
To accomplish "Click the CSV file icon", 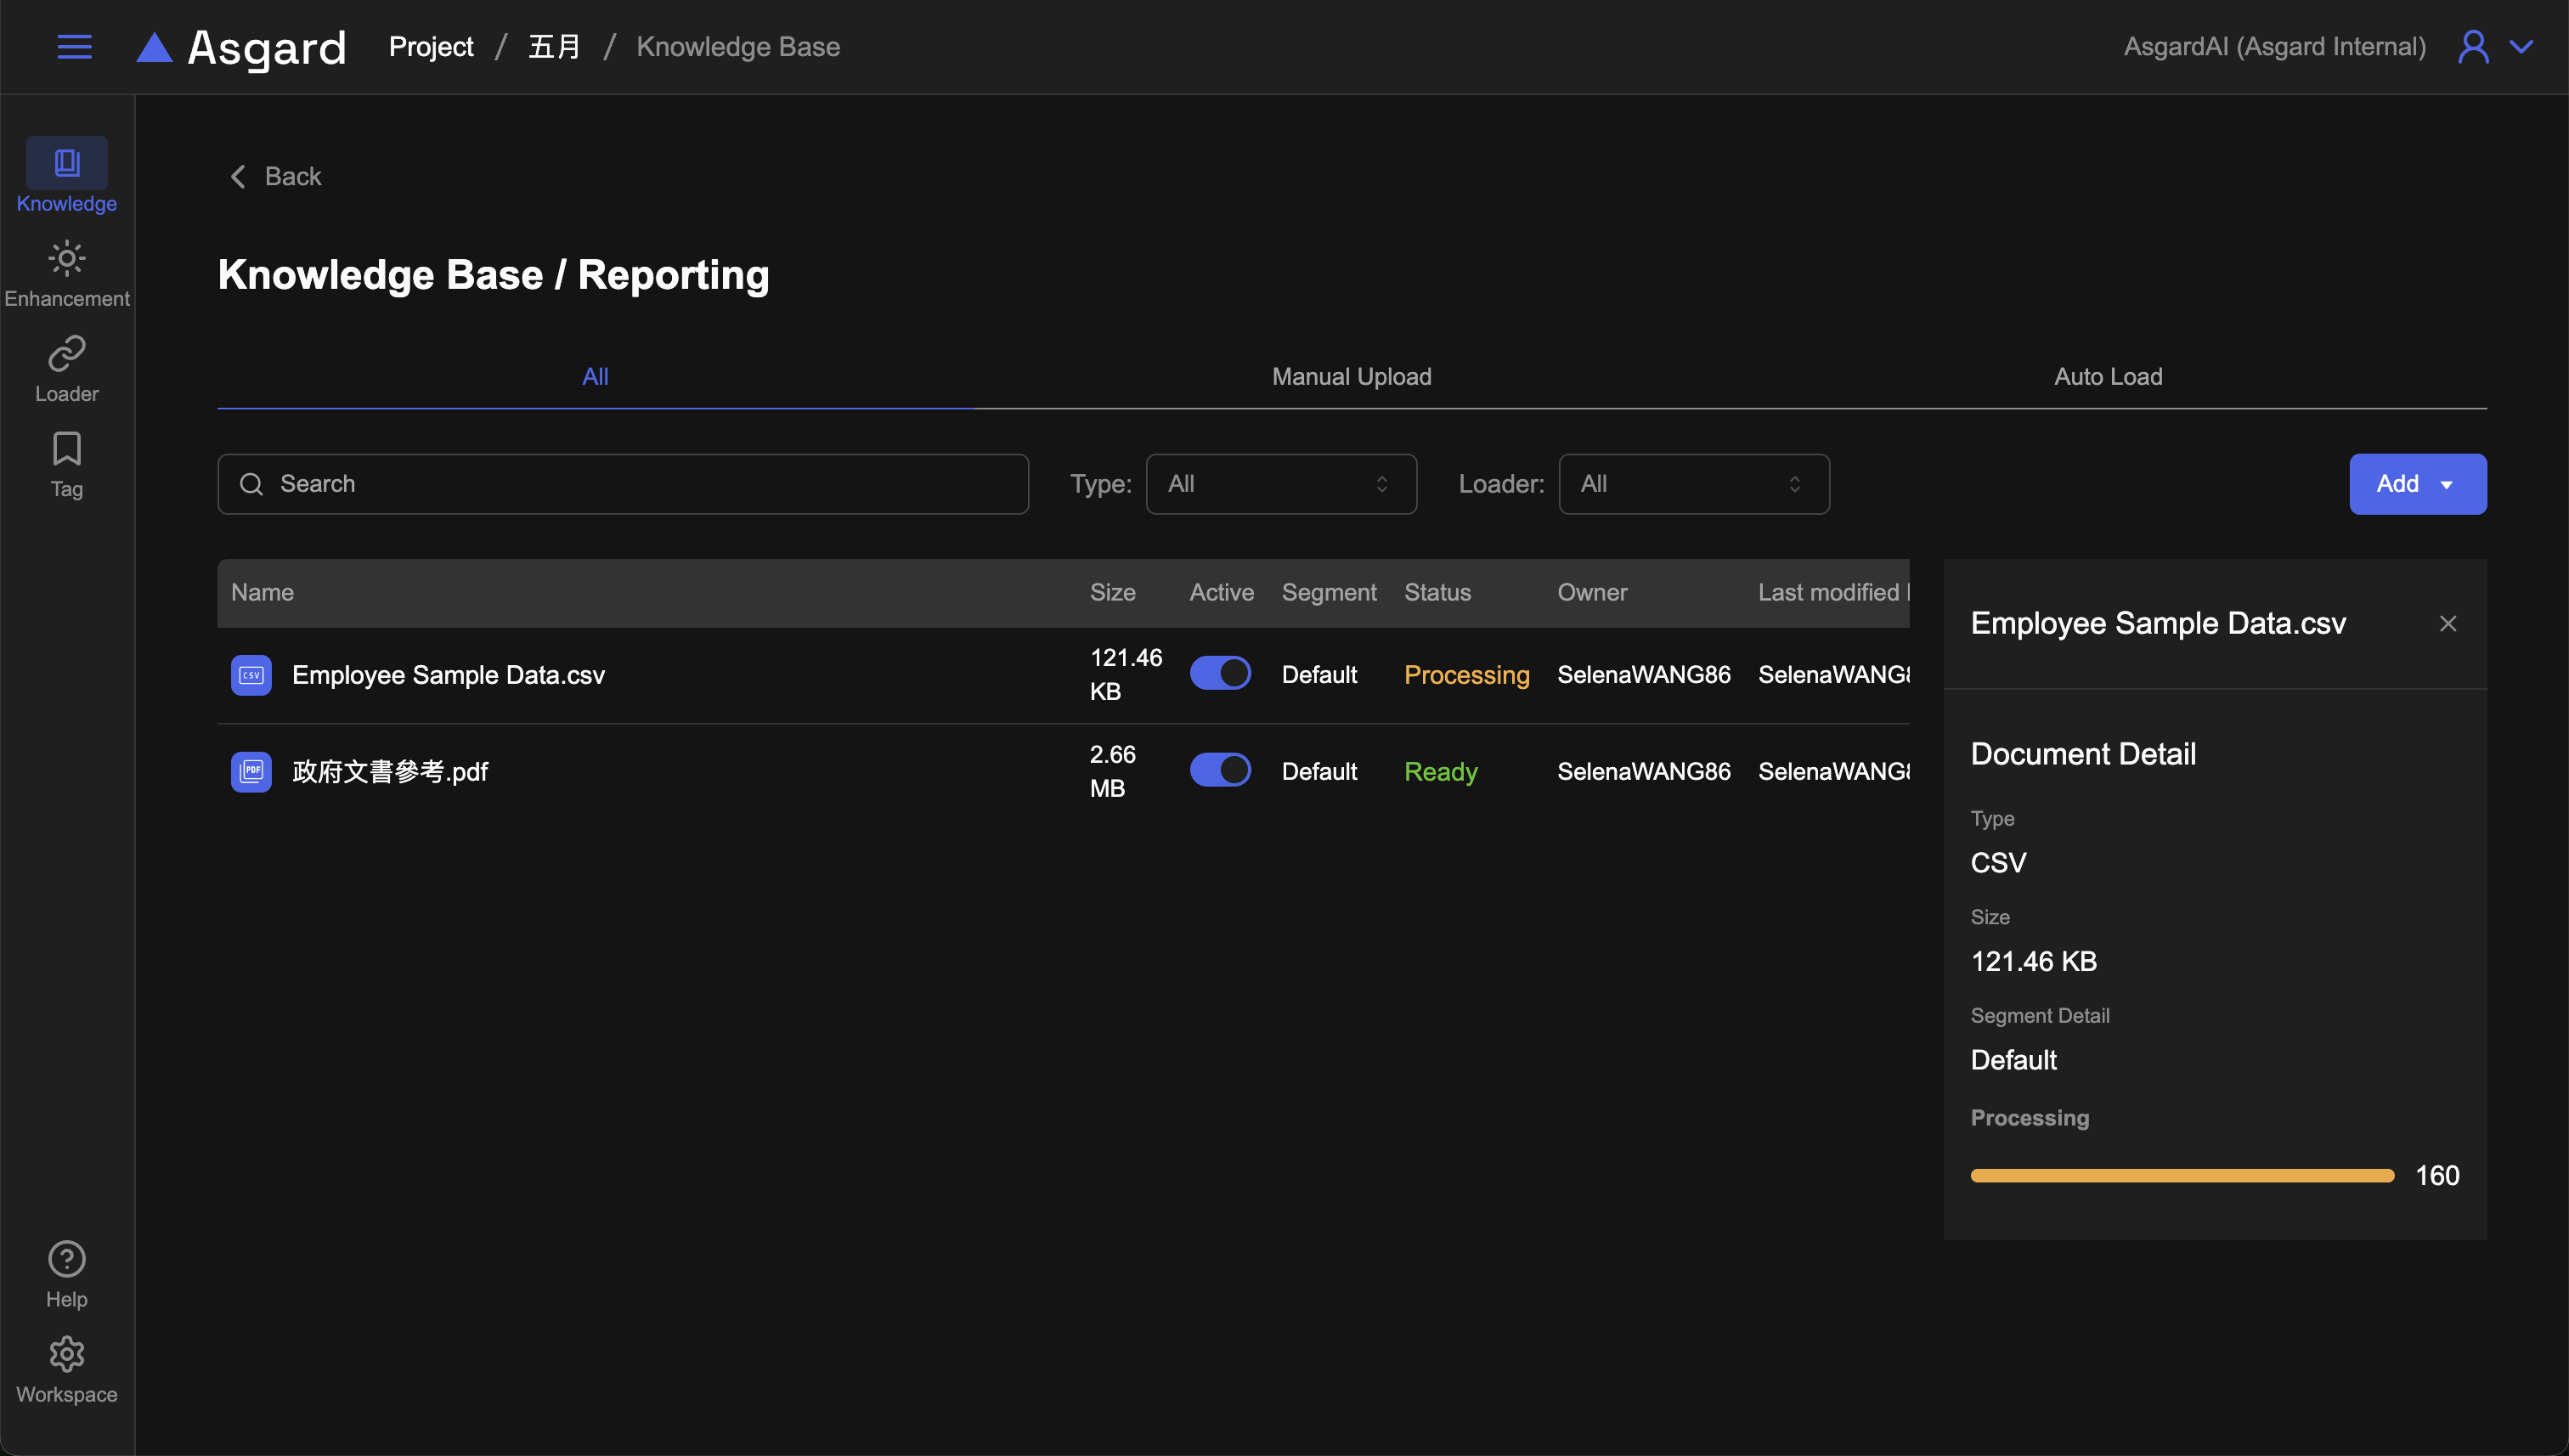I will [251, 675].
